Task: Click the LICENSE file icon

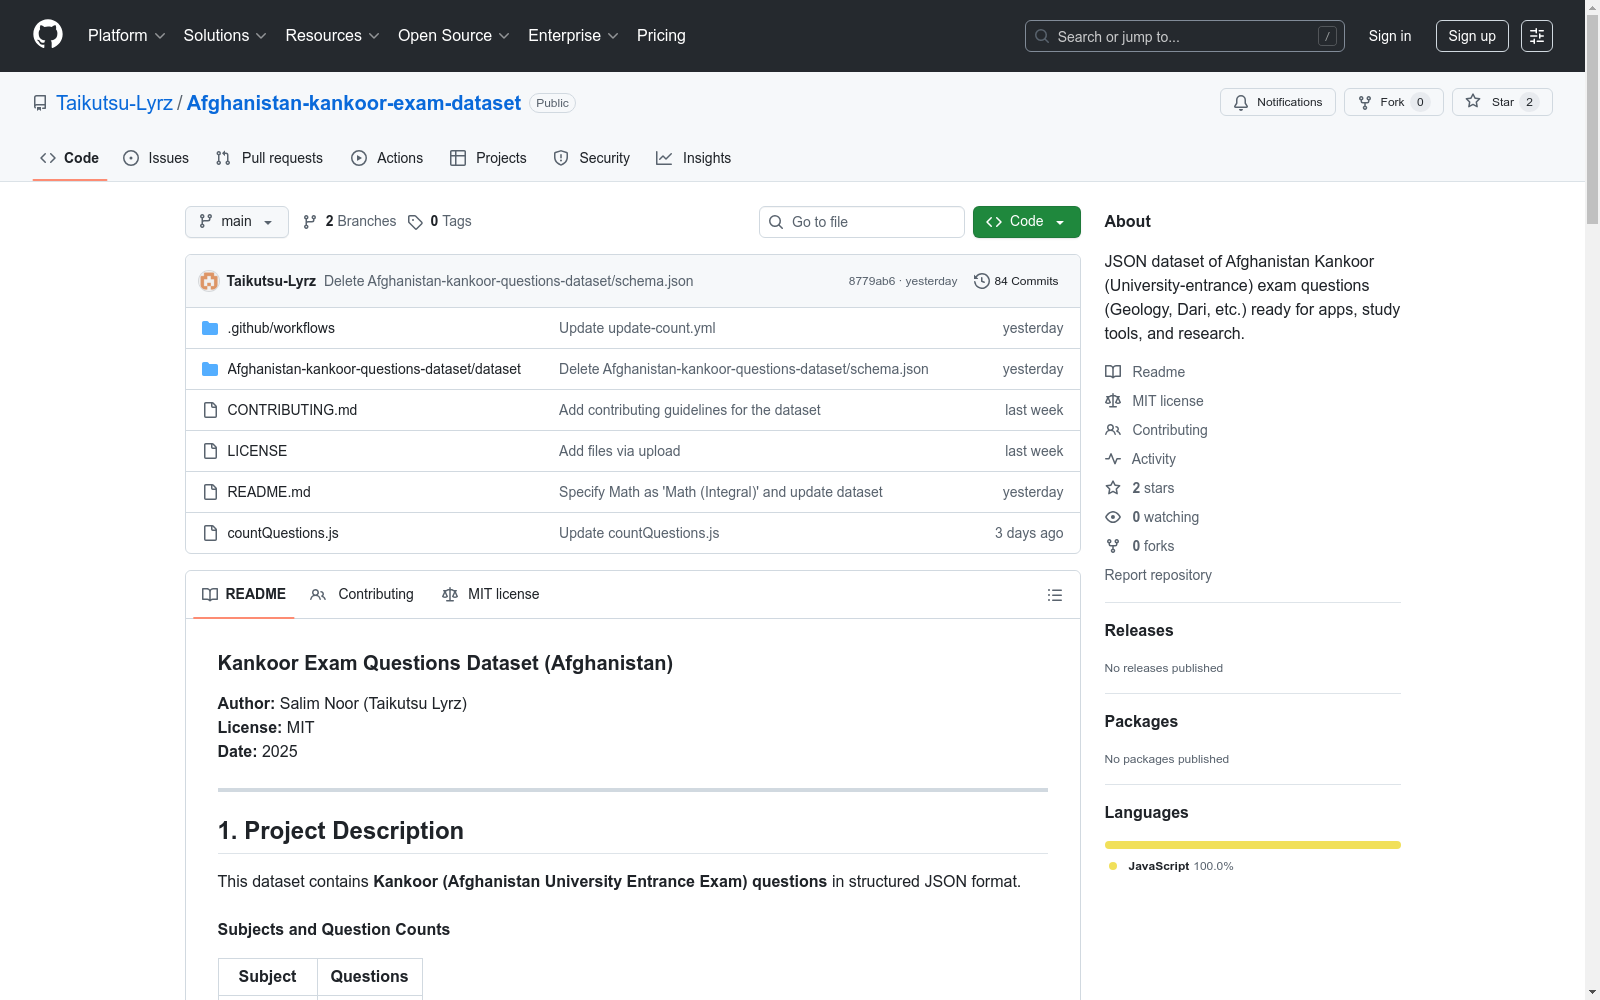Action: click(210, 451)
